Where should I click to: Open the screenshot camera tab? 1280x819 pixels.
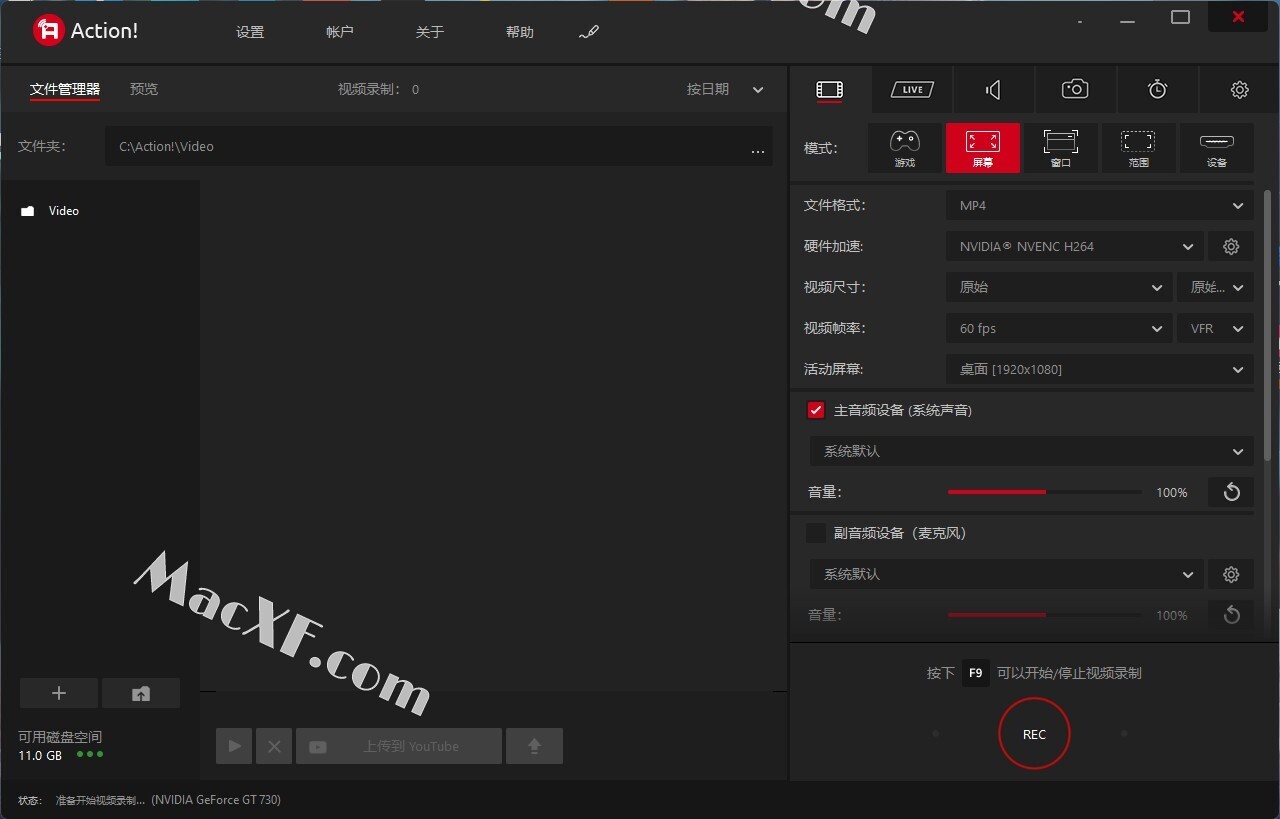(1075, 90)
